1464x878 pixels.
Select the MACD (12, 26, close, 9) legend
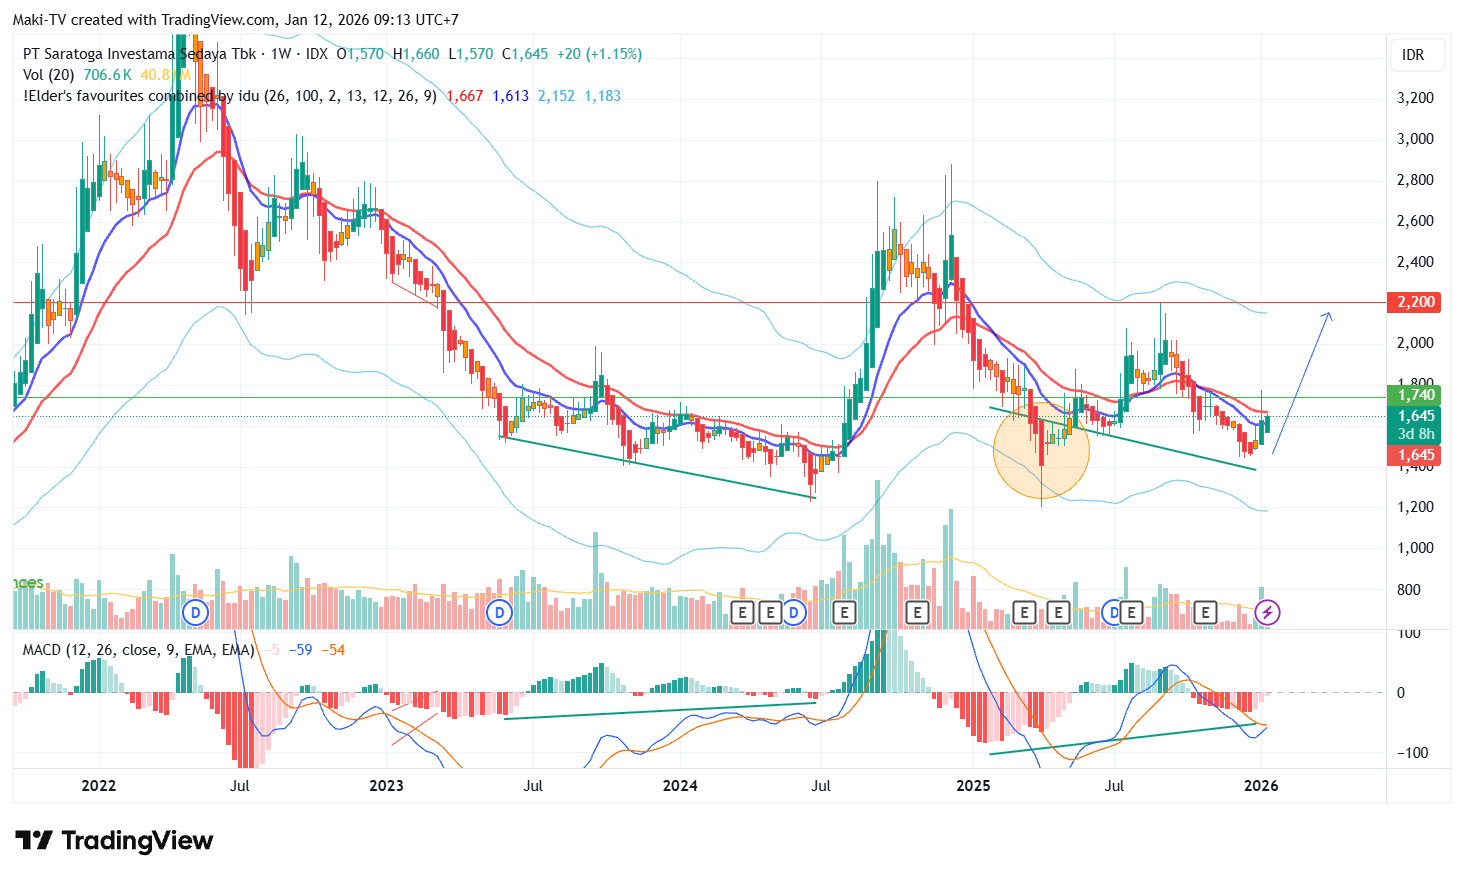coord(139,650)
